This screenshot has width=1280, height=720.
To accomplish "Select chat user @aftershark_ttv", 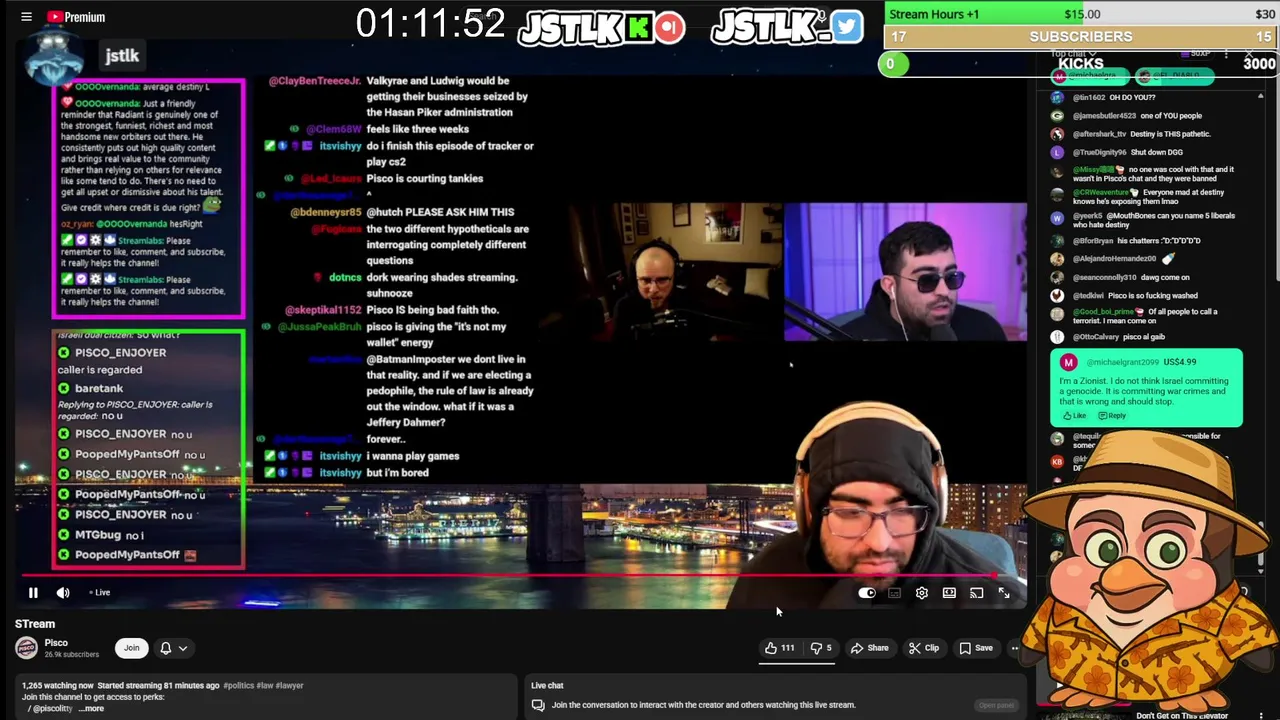I will pos(1100,134).
